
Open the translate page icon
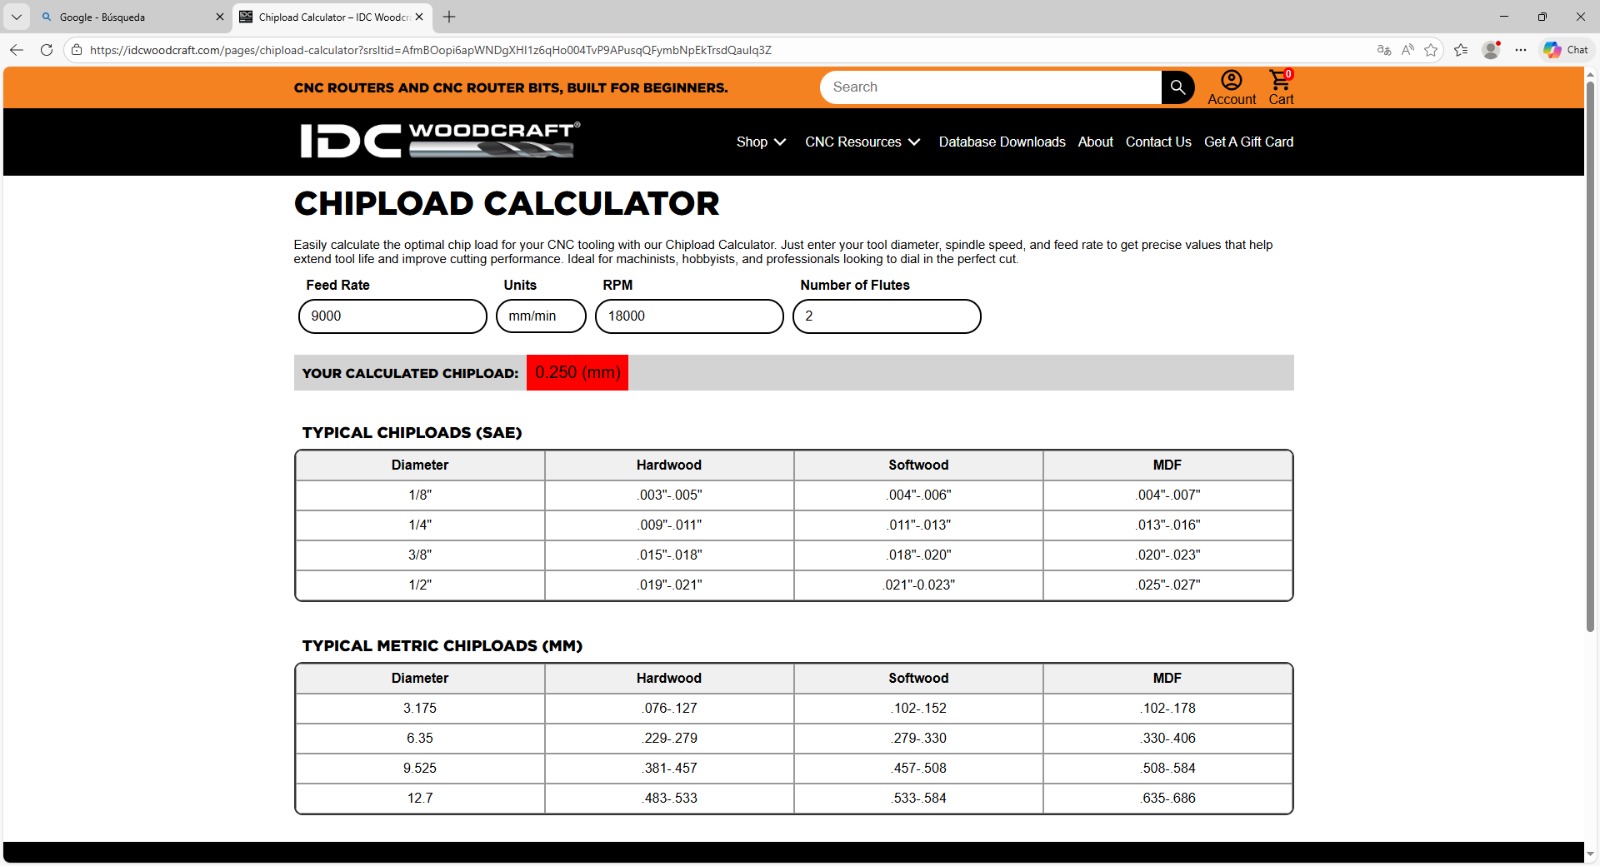pyautogui.click(x=1384, y=50)
